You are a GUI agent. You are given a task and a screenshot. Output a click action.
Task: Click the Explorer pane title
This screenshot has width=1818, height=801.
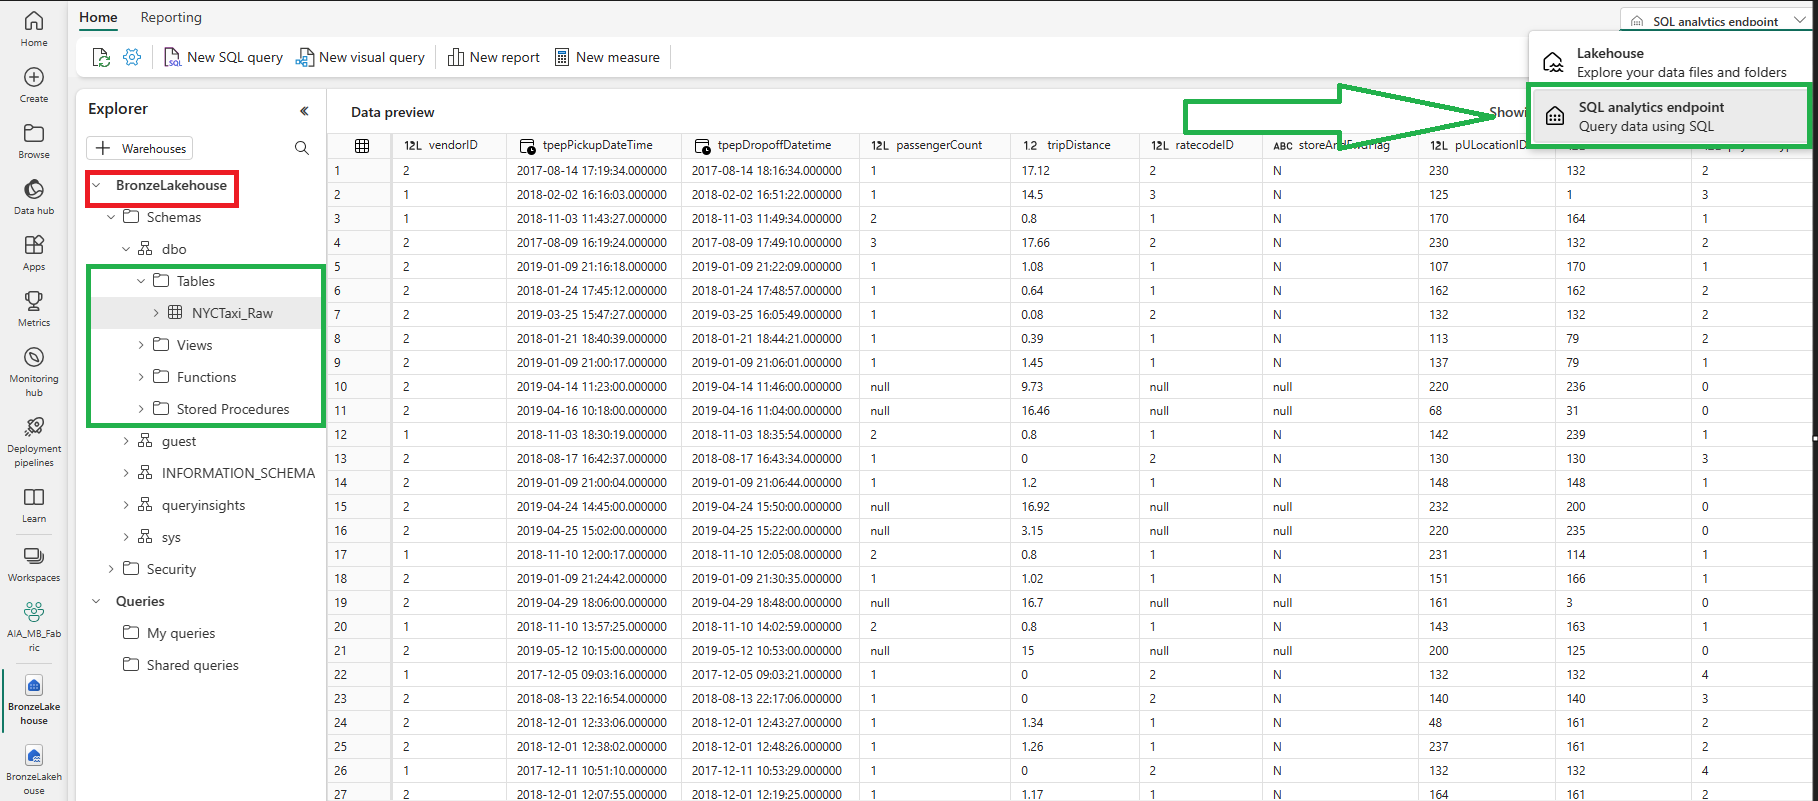tap(118, 109)
